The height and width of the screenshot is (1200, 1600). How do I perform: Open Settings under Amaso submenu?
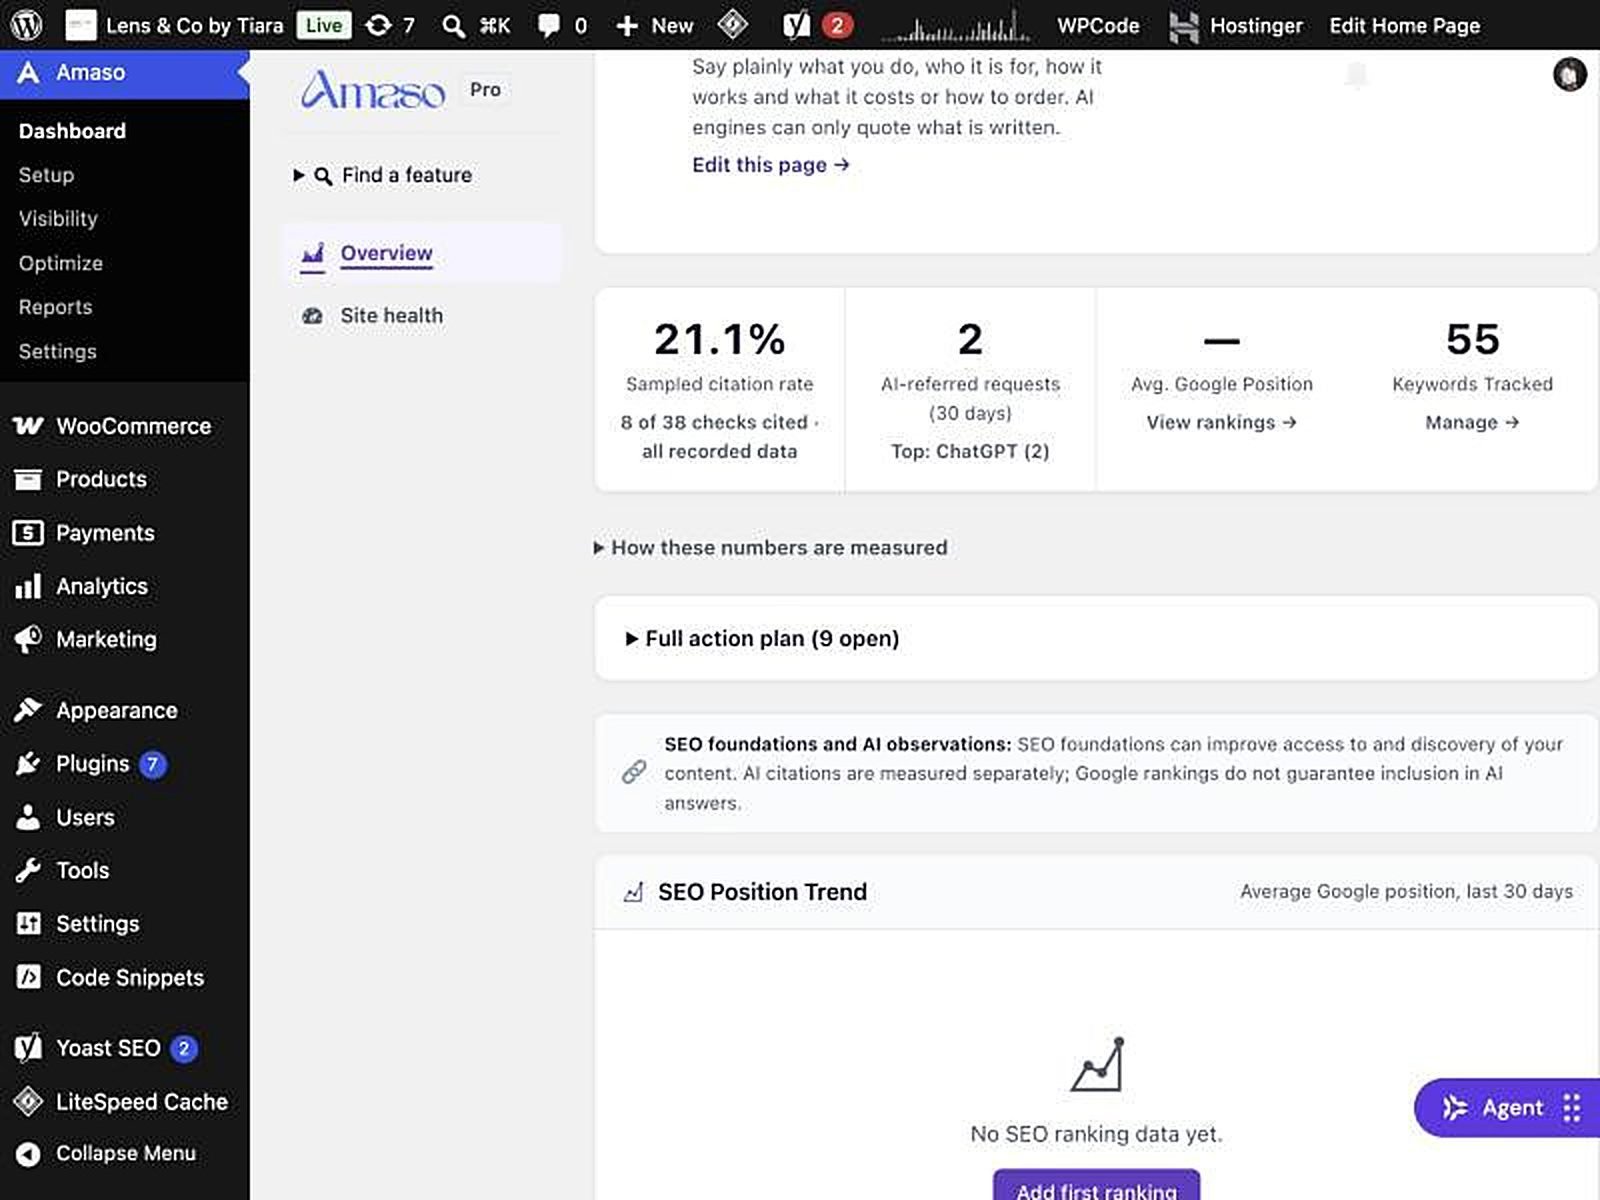point(57,352)
